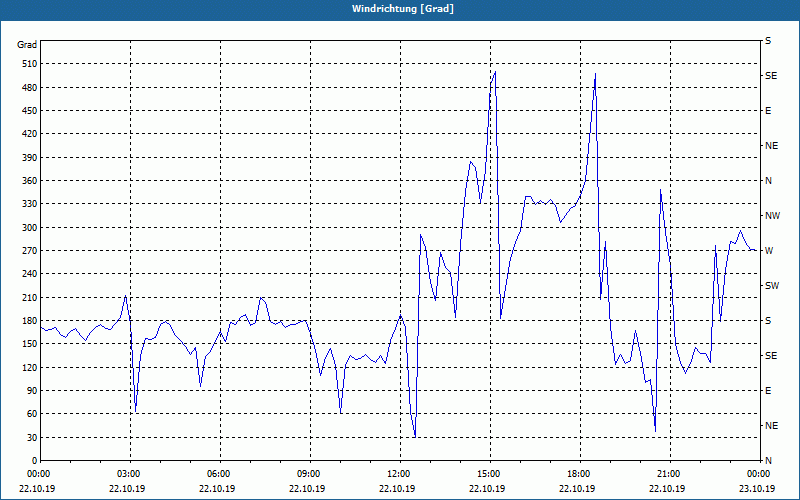Screen dimensions: 800x500
Task: Click the "N" compass label level with 0
Action: point(768,461)
